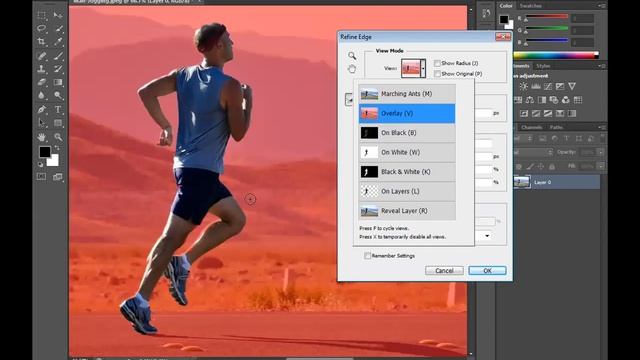The width and height of the screenshot is (640, 360).
Task: Select the Horizontal Type tool
Action: tap(58, 109)
